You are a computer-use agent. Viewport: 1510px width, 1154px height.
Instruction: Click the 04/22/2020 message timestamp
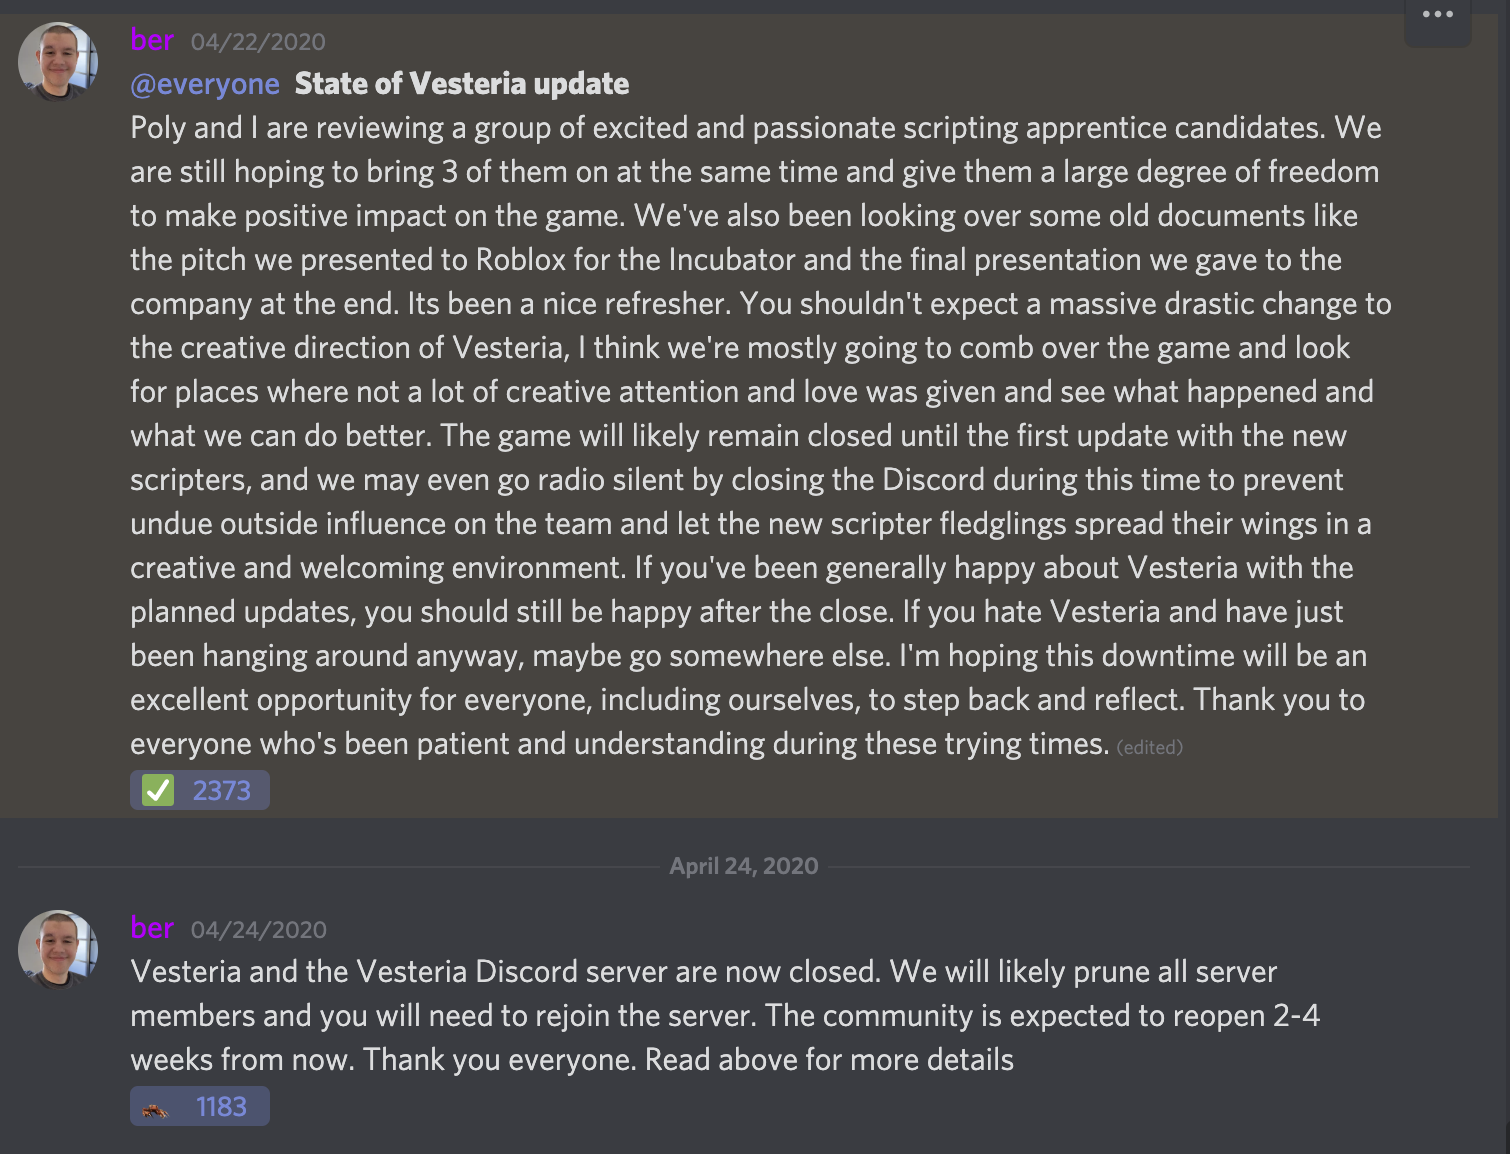tap(258, 42)
